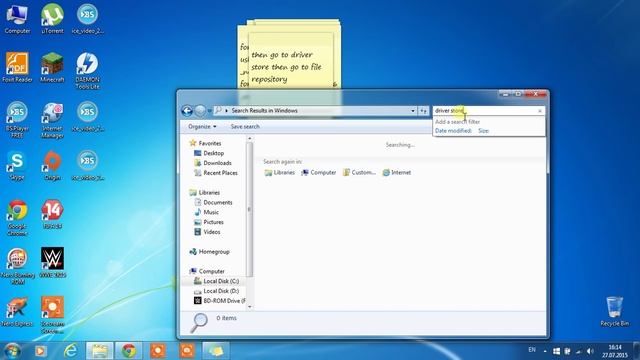Viewport: 640px width, 360px height.
Task: Open Videos library
Action: (207, 231)
